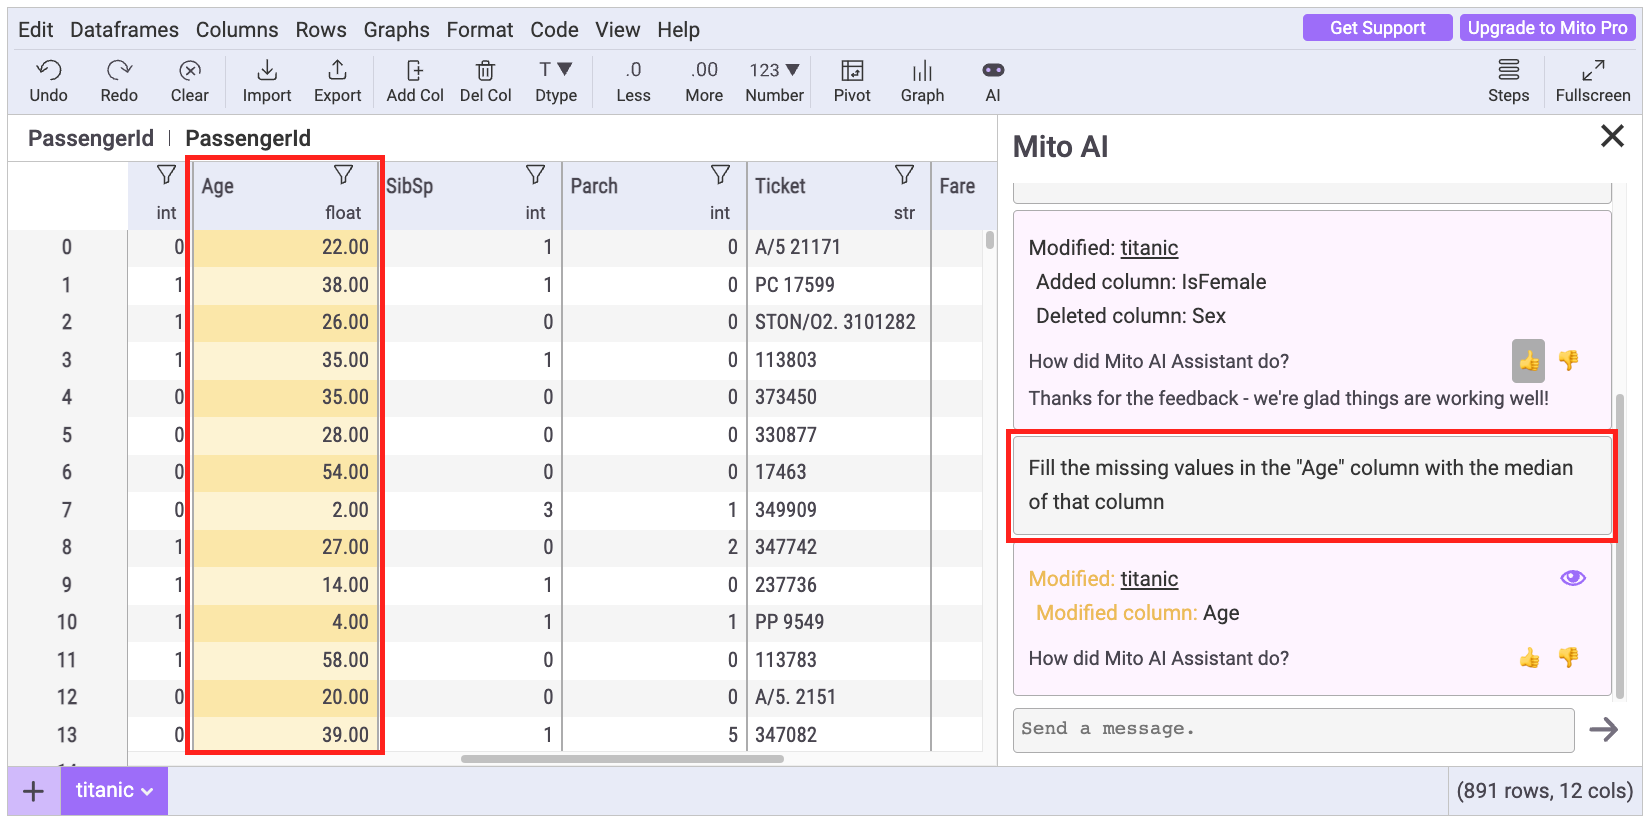
Task: Open the Format menu
Action: tap(479, 30)
